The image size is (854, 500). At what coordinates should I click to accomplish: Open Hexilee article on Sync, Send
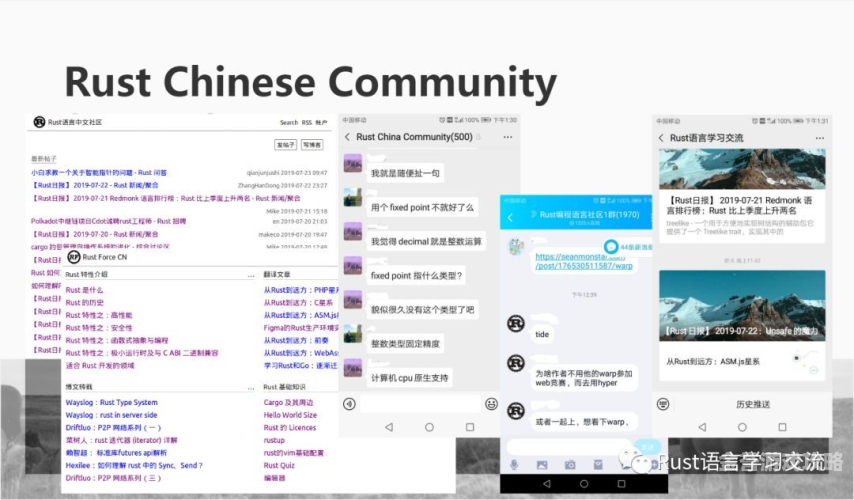134,465
